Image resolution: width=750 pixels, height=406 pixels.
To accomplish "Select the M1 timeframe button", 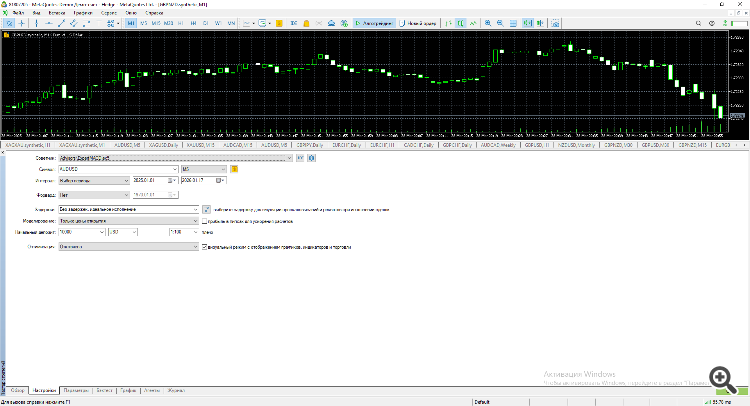I will [x=131, y=22].
